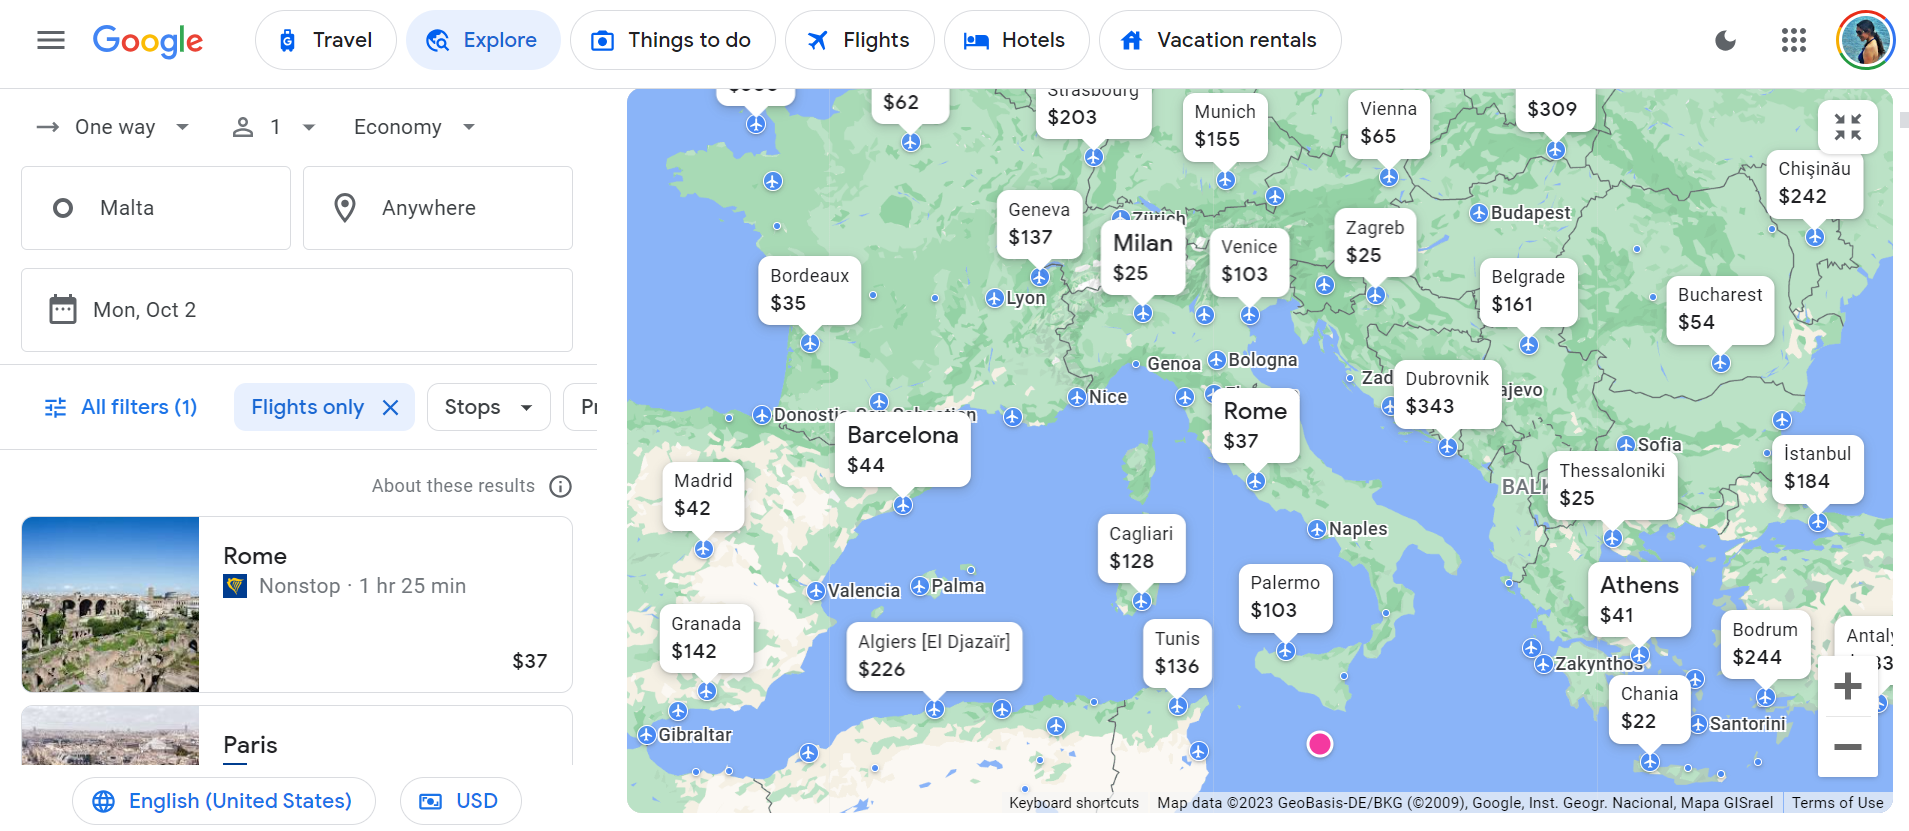The width and height of the screenshot is (1909, 831).
Task: Expand the Economy class dropdown
Action: click(x=414, y=127)
